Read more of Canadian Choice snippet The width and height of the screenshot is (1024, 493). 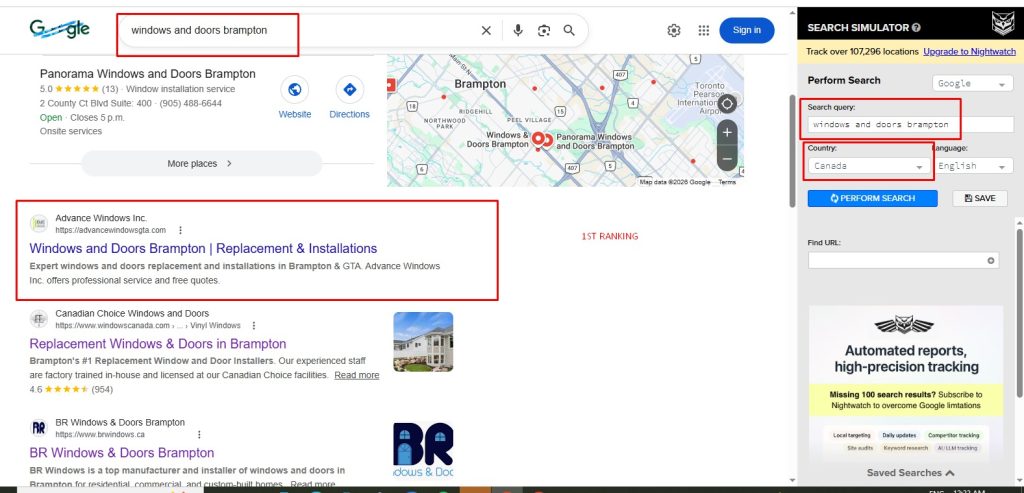(x=357, y=375)
